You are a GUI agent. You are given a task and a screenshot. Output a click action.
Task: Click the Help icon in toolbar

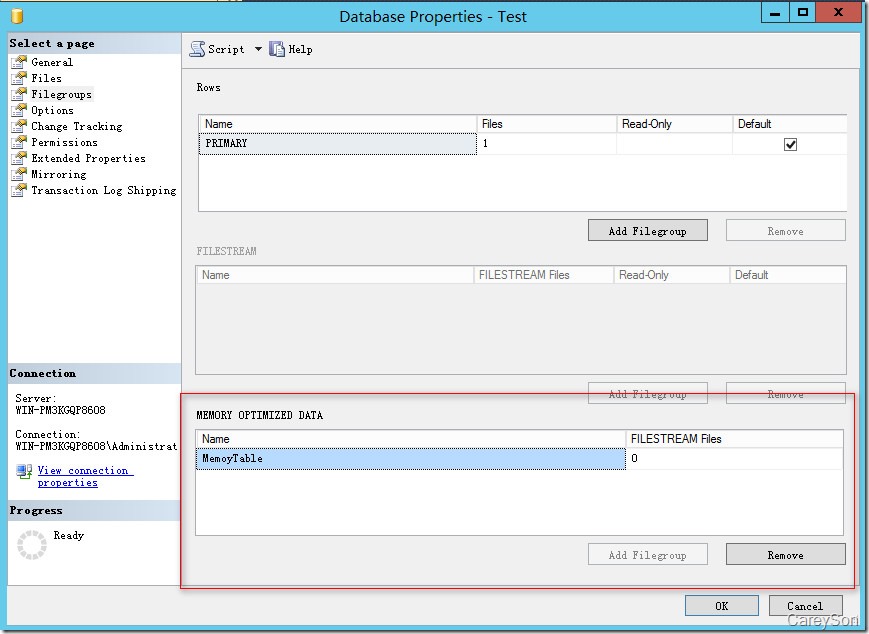[x=278, y=49]
